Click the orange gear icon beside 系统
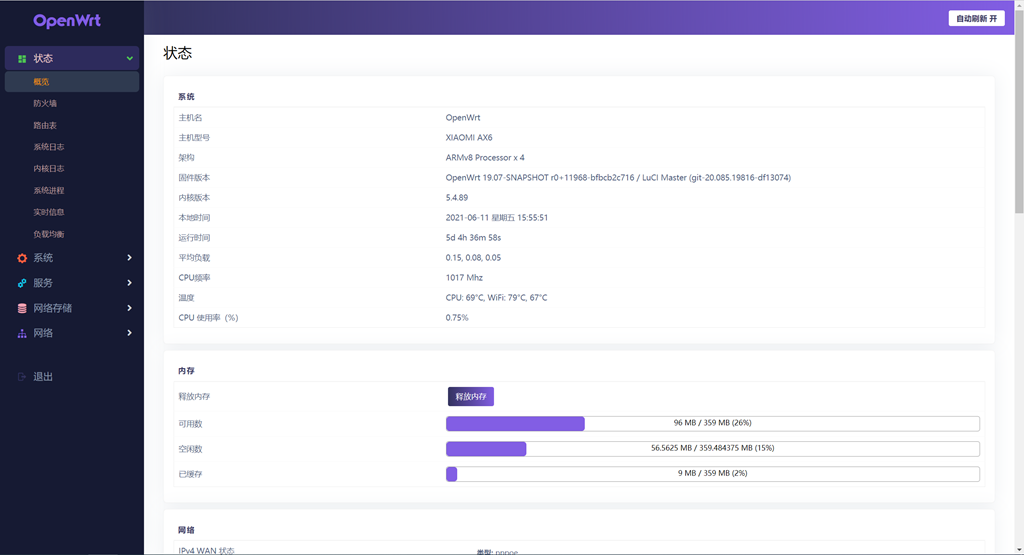Screen dimensions: 1024x555 click(x=22, y=258)
